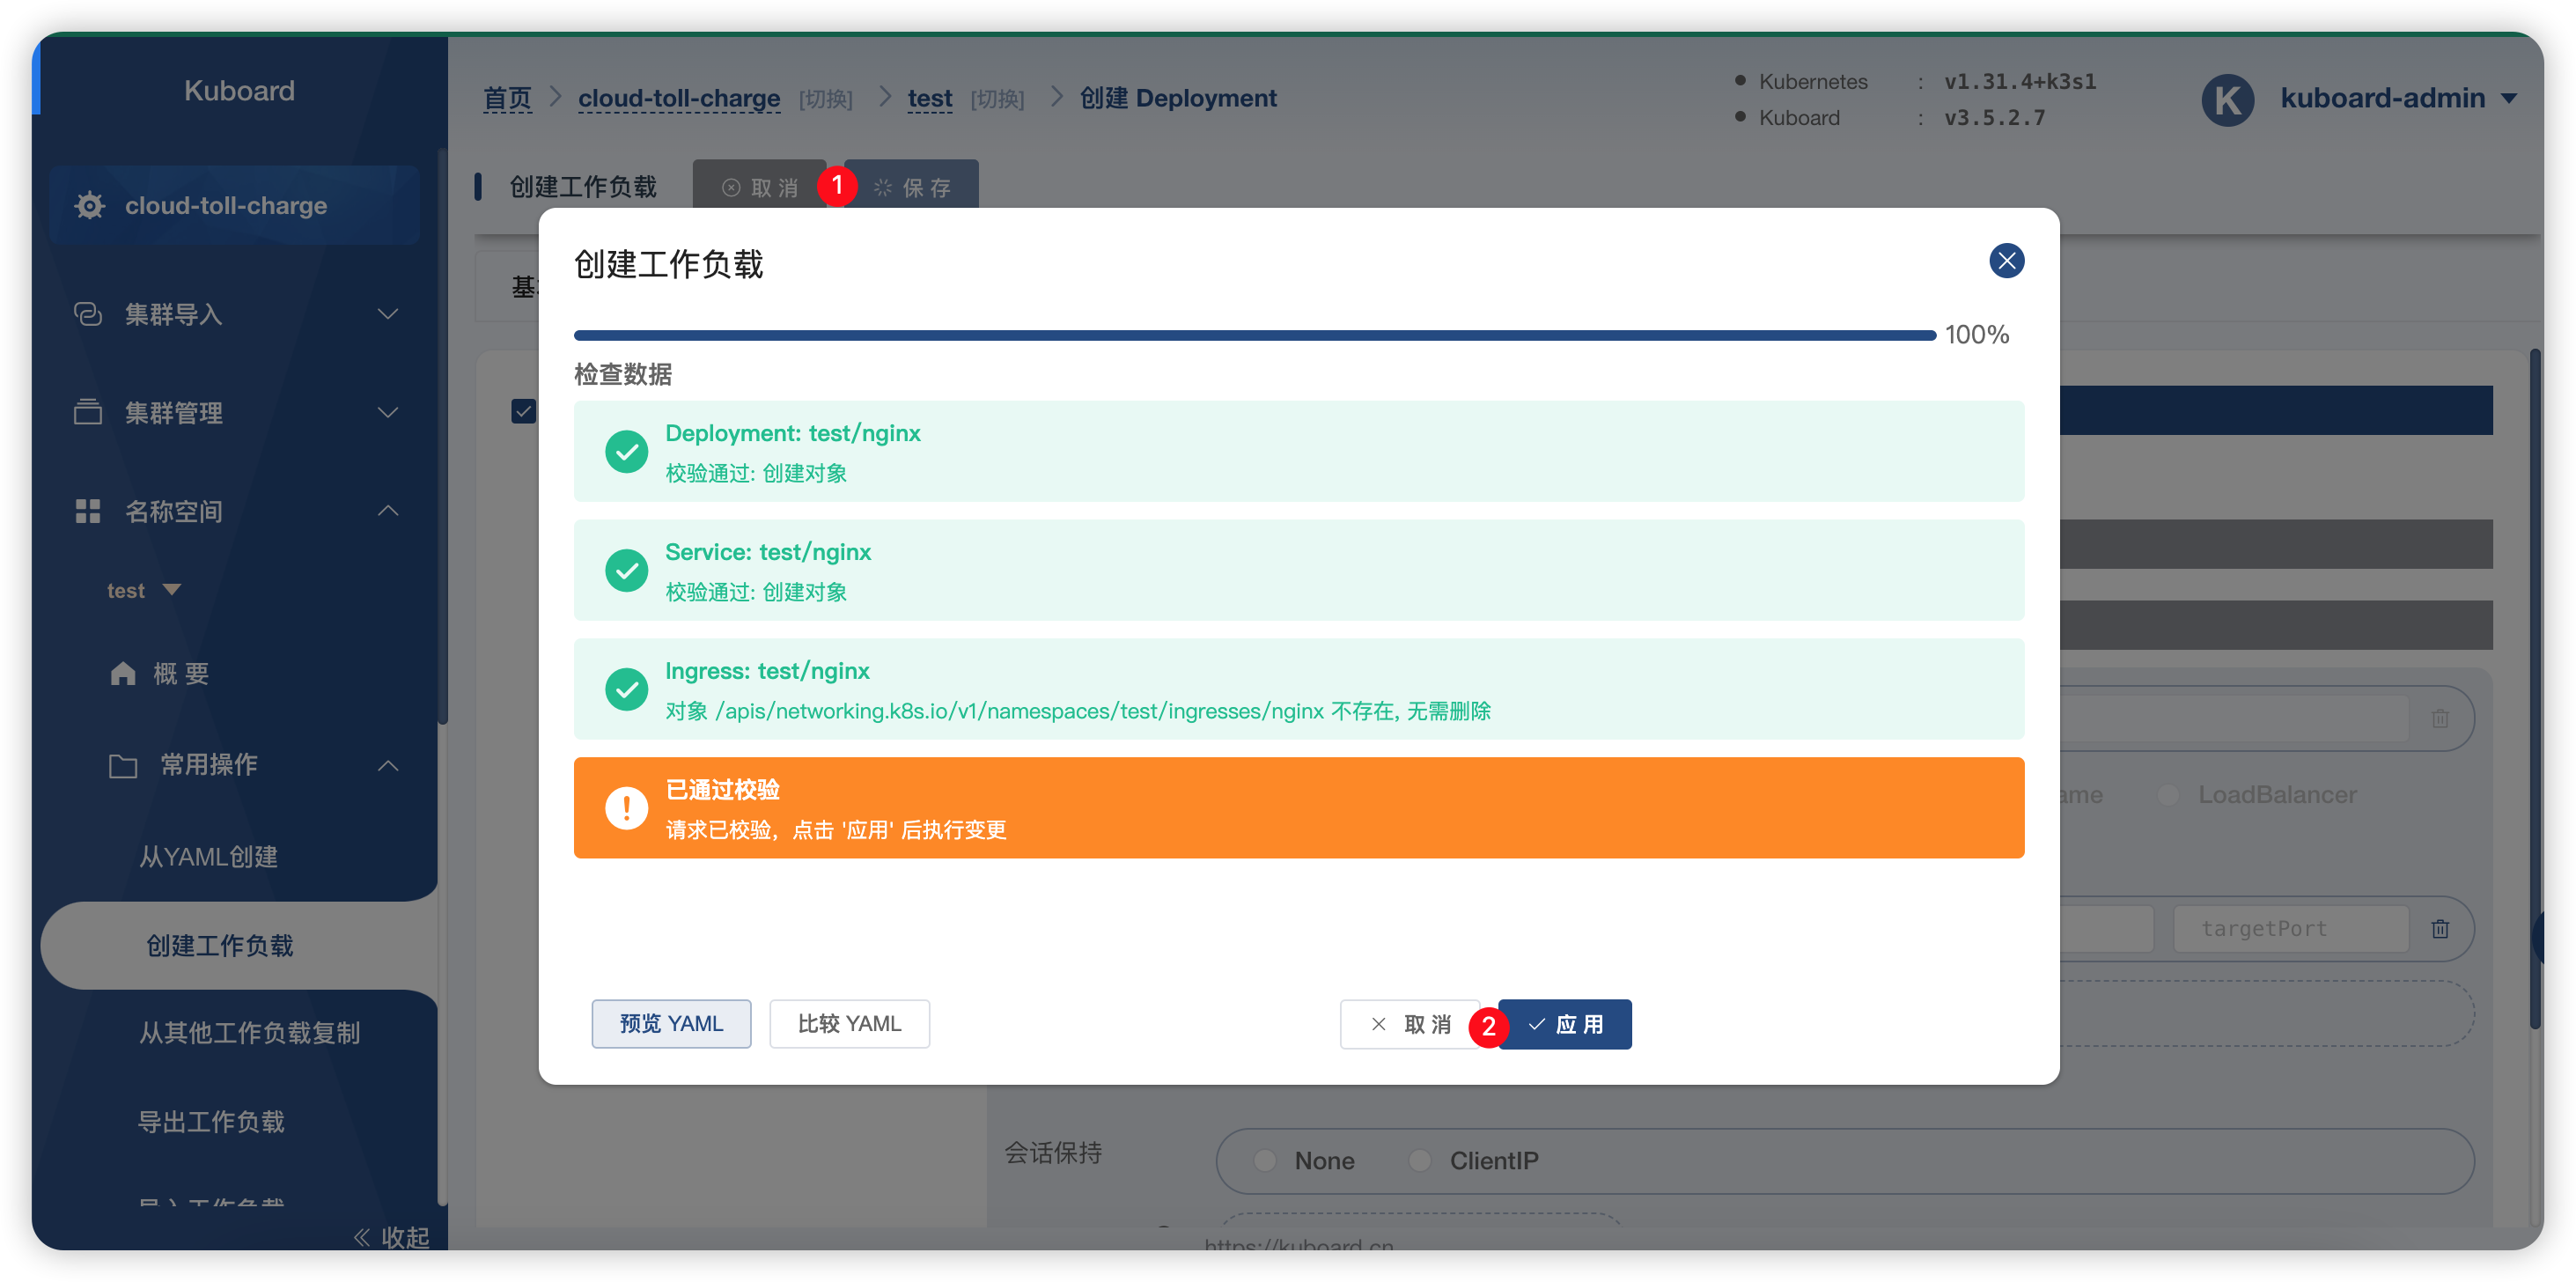Viewport: 2576px width, 1282px height.
Task: Open the test namespace dropdown
Action: click(144, 590)
